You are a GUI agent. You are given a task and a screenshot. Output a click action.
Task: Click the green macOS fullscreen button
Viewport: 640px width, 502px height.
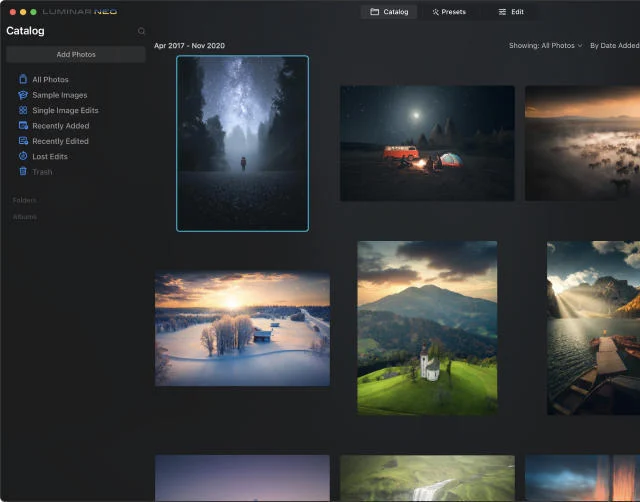coord(33,12)
